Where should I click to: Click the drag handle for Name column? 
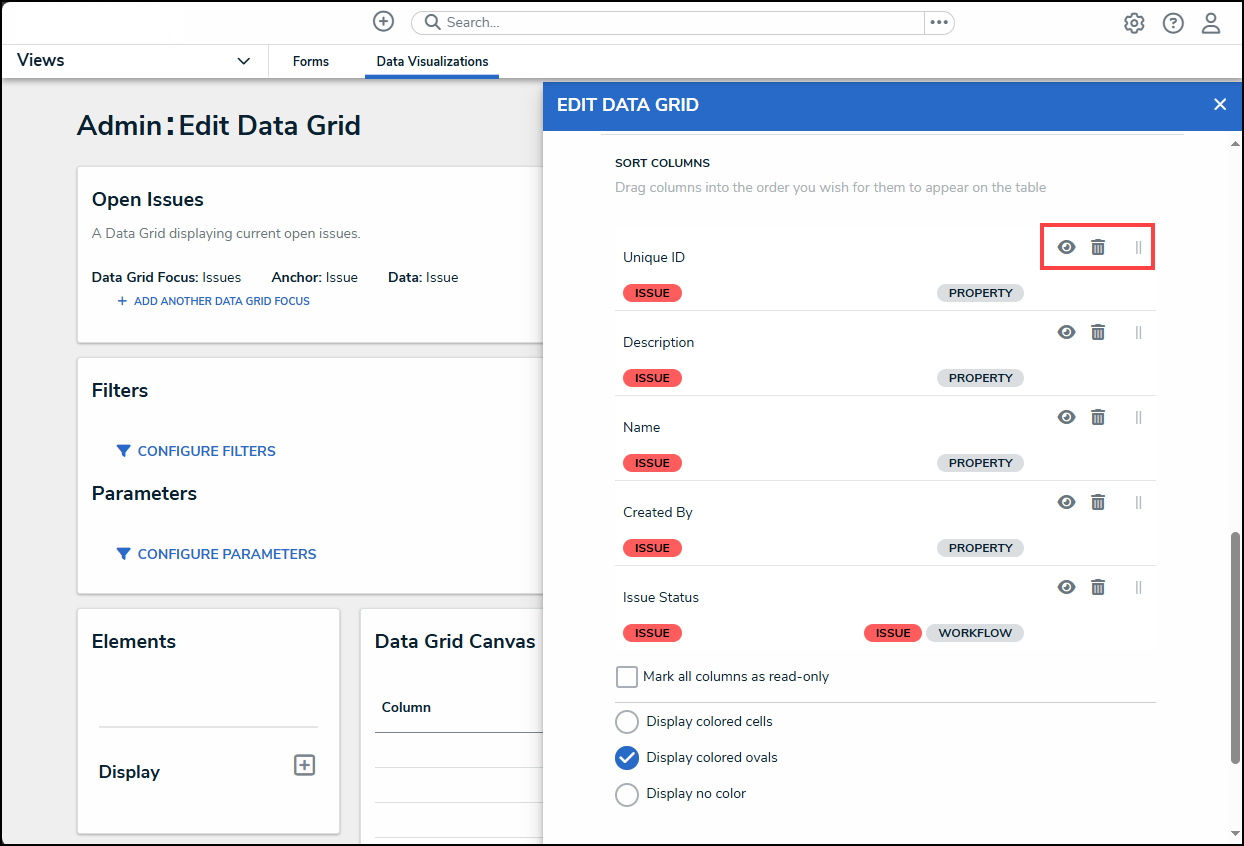[x=1138, y=417]
